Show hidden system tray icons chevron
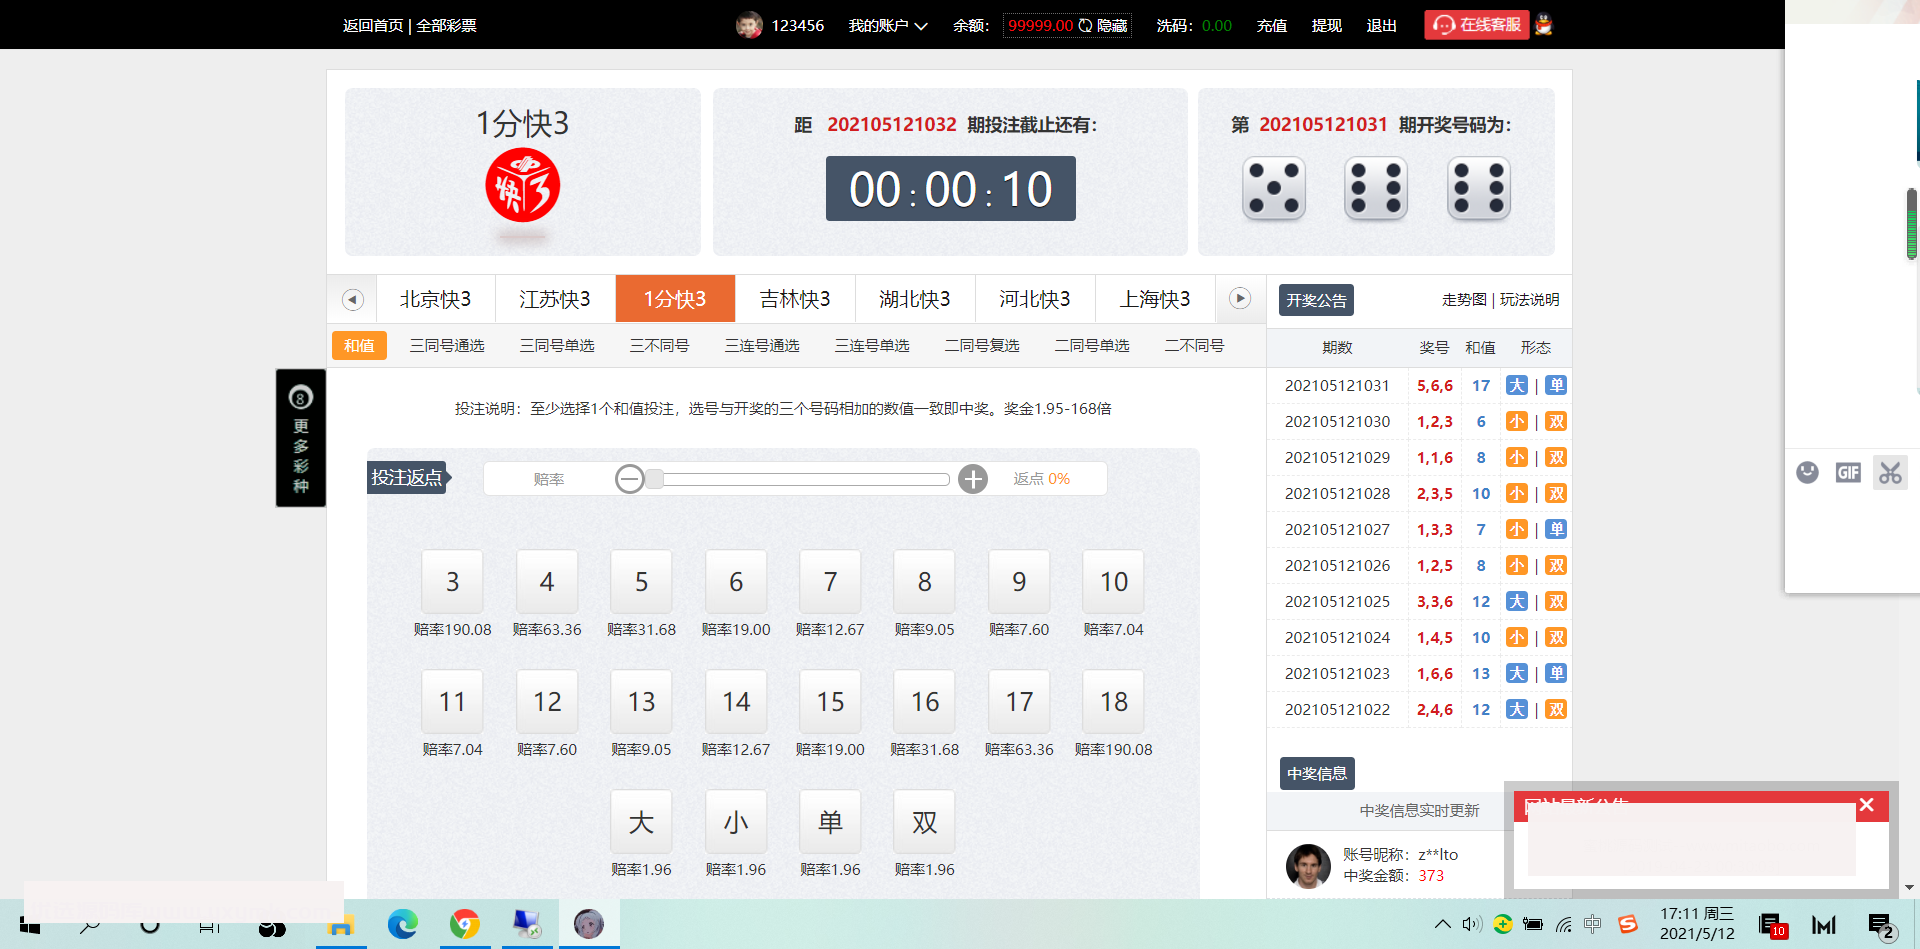The image size is (1920, 949). pos(1442,924)
